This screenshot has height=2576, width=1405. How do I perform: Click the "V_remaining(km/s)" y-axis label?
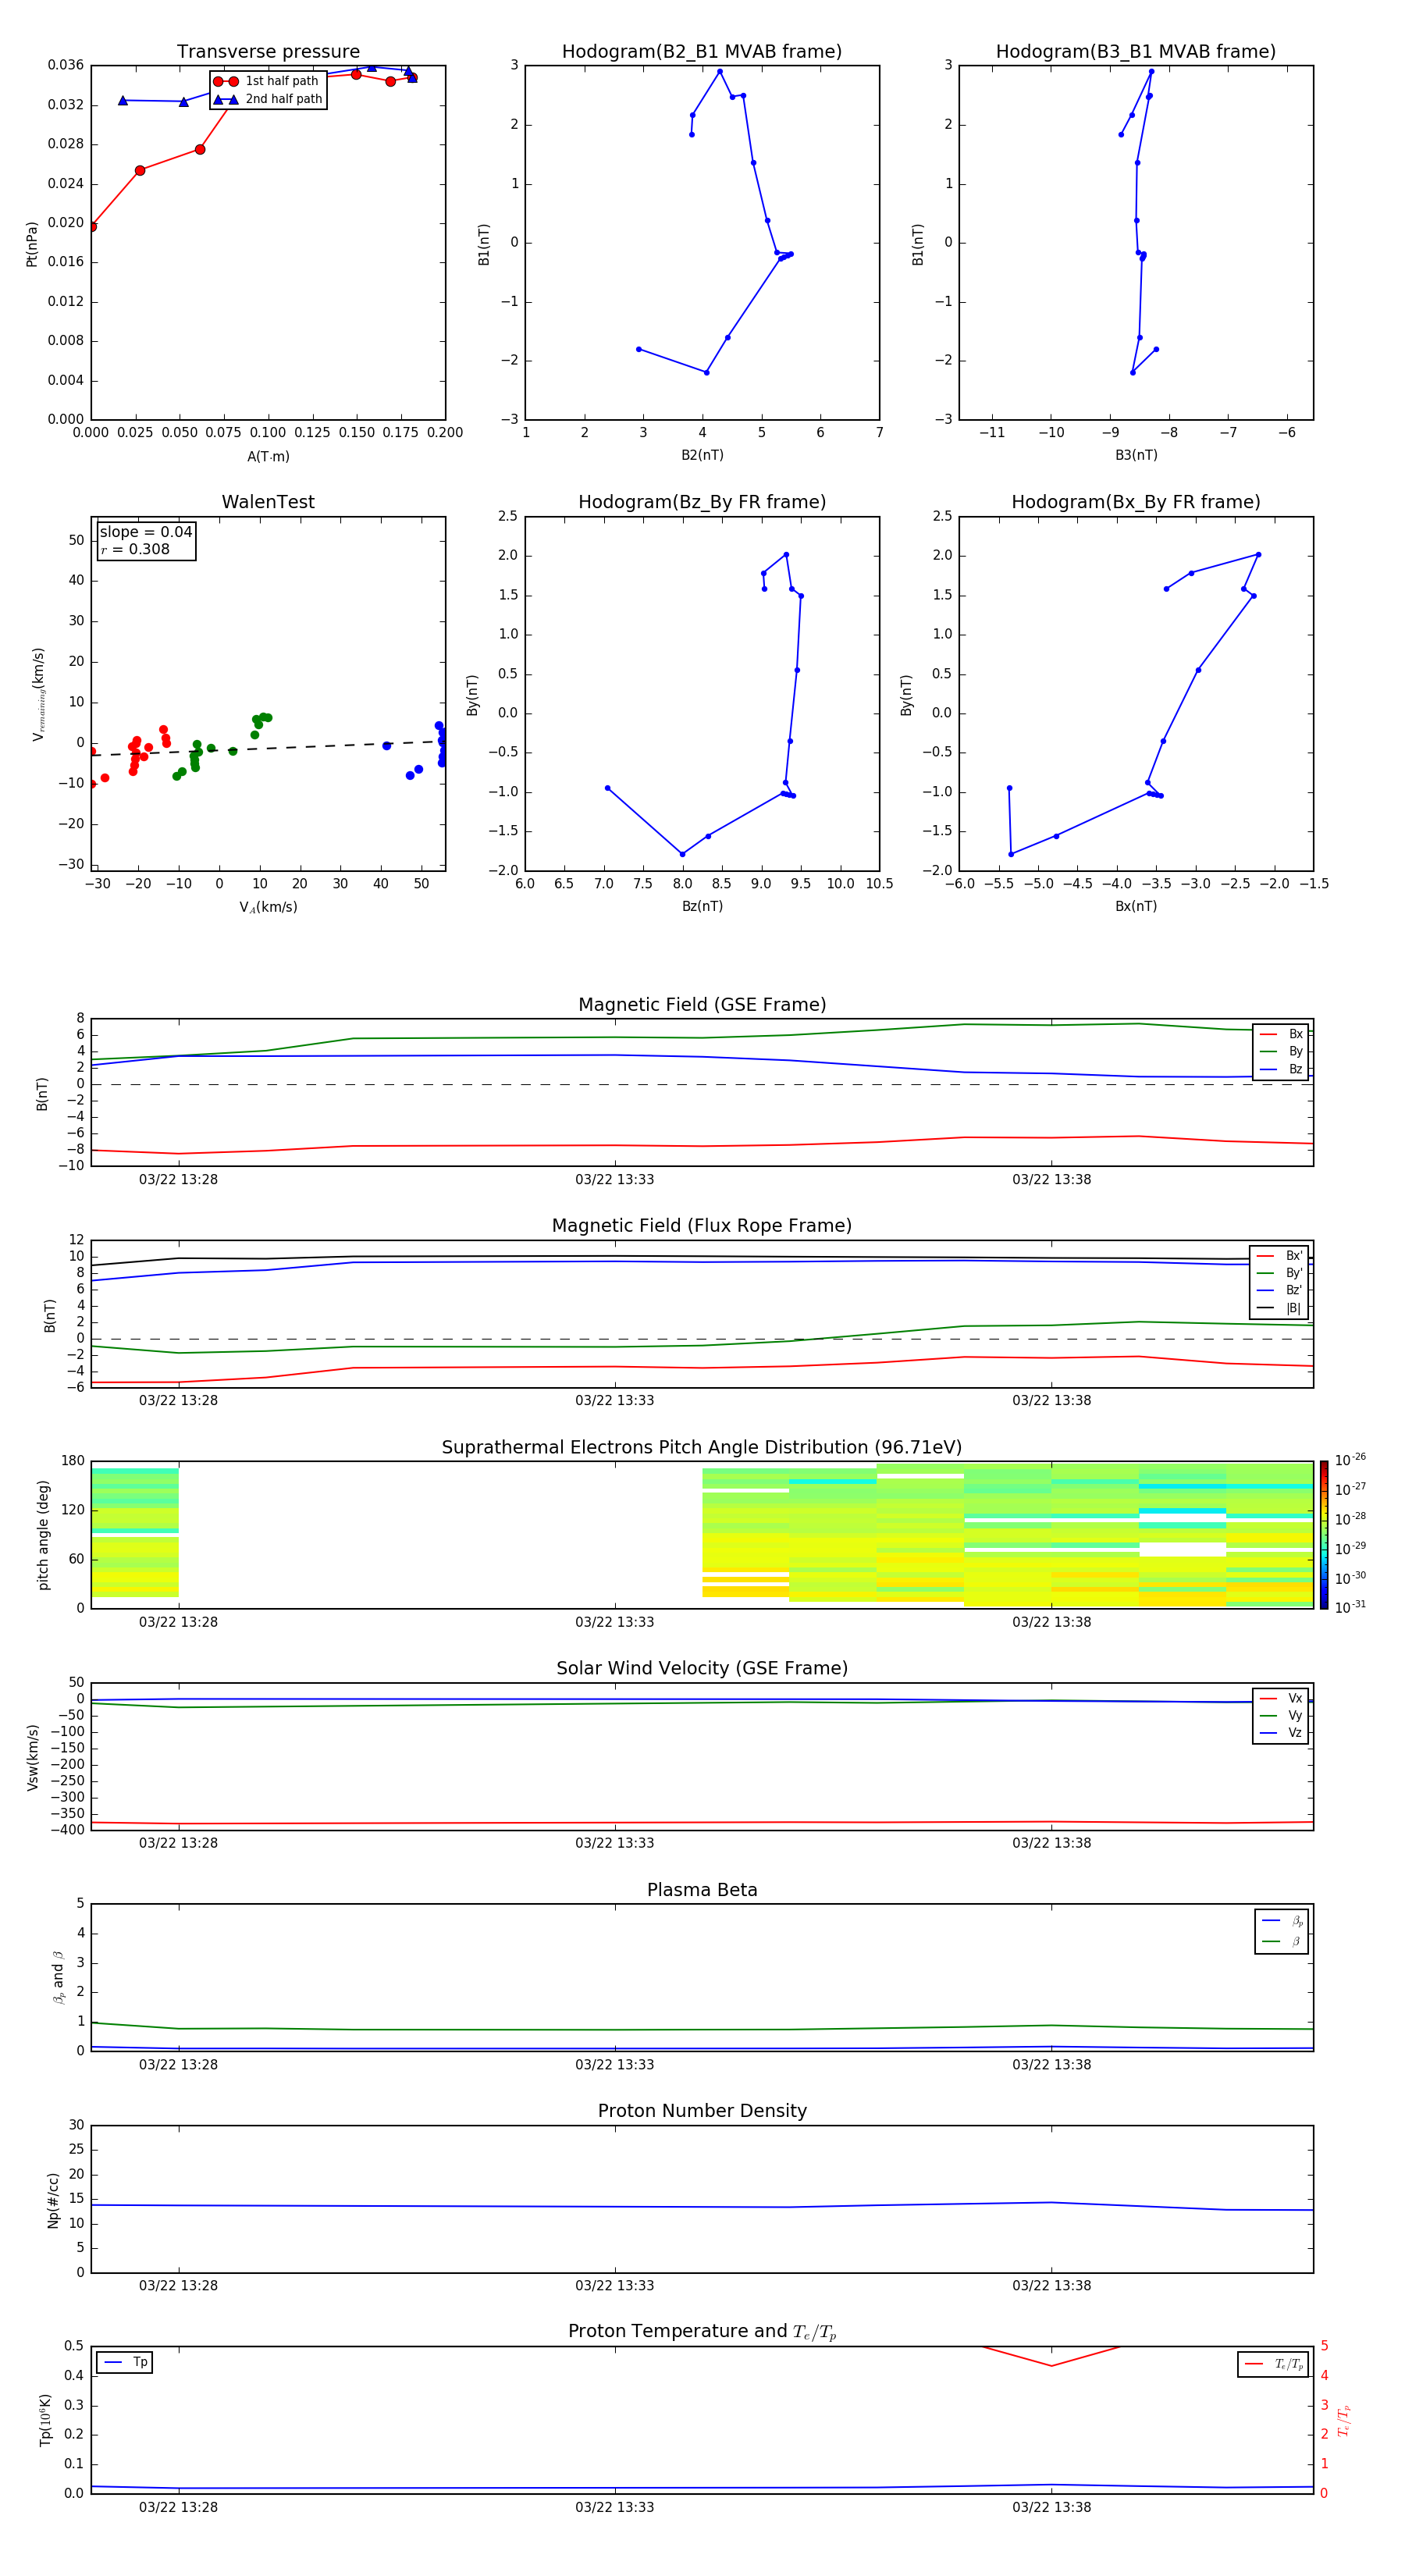click(x=39, y=694)
